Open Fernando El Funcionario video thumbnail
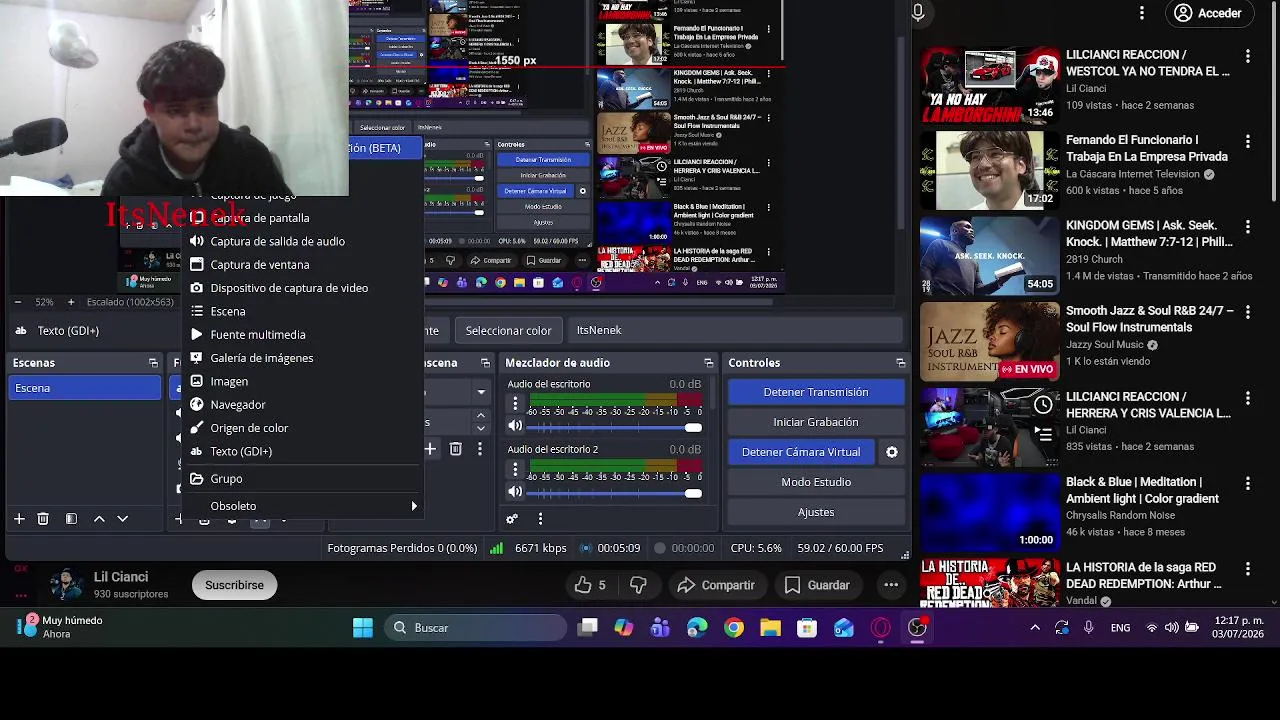This screenshot has width=1280, height=720. (989, 171)
